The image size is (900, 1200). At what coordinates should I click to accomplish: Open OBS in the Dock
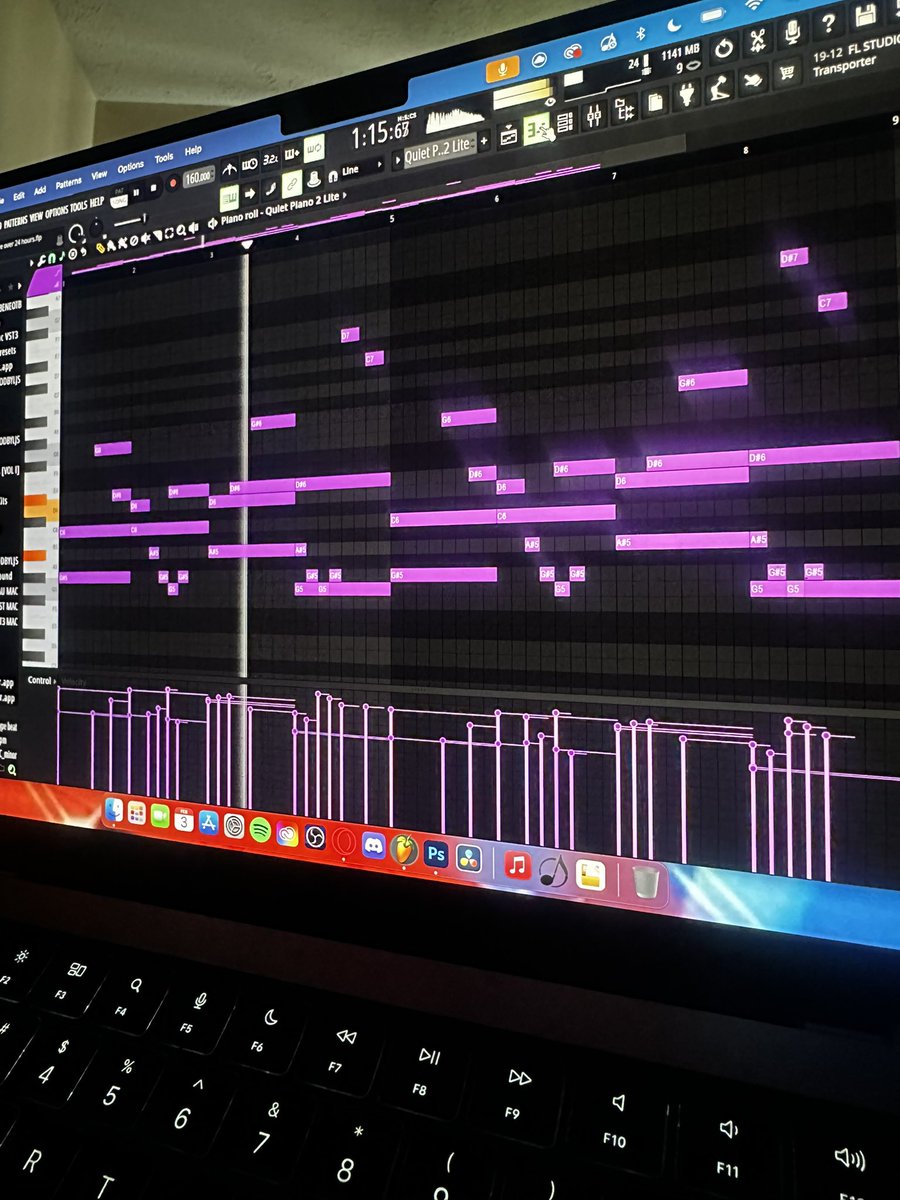point(314,837)
